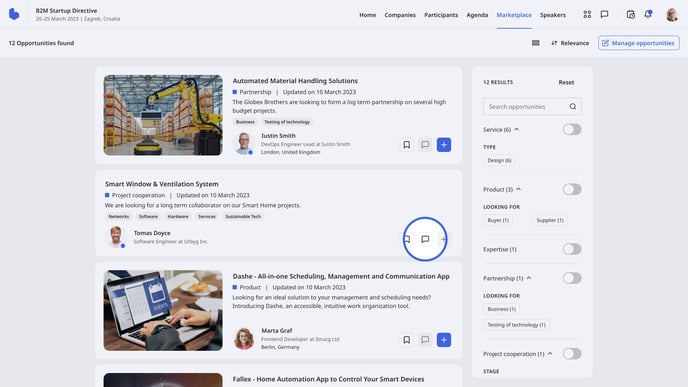Open Fallex Home Automation App title
Screen dimensions: 688x387
click(328, 379)
